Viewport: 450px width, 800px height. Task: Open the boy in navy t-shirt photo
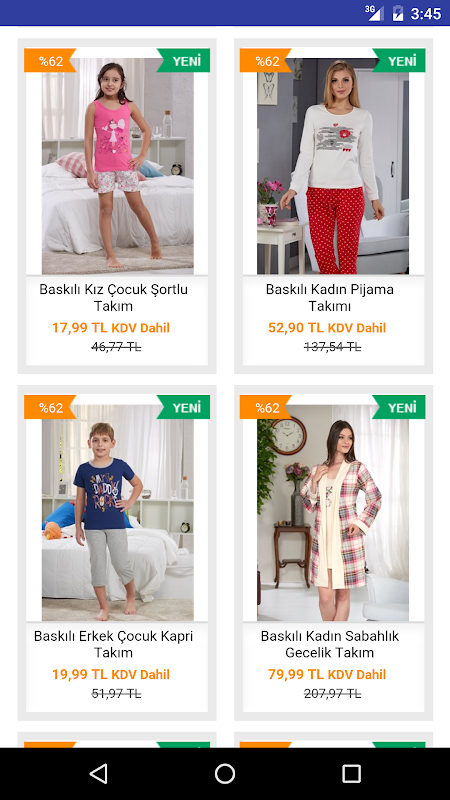pyautogui.click(x=117, y=513)
